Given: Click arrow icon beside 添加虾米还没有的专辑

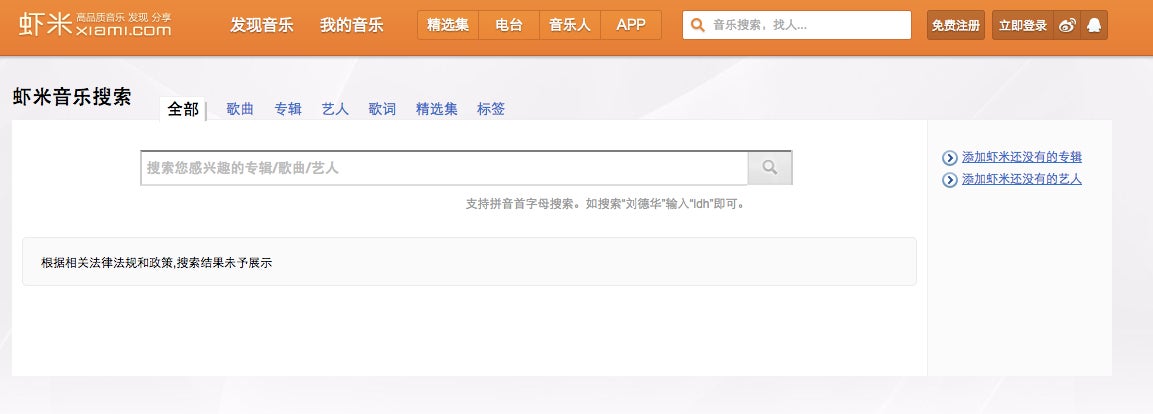Looking at the screenshot, I should pyautogui.click(x=949, y=157).
